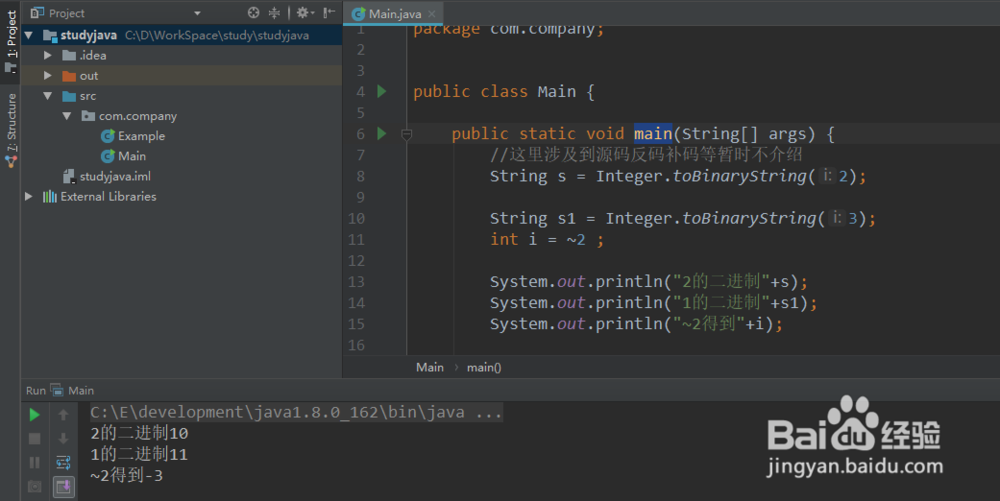Click the highlighted 'main' method name
The height and width of the screenshot is (501, 1000).
point(652,133)
